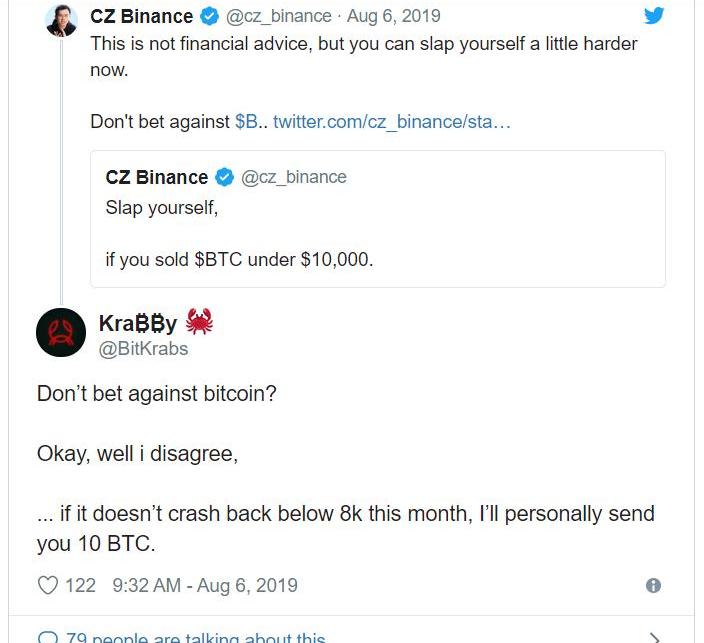Click the verified badge in the quoted tweet
The height and width of the screenshot is (643, 704).
224,177
